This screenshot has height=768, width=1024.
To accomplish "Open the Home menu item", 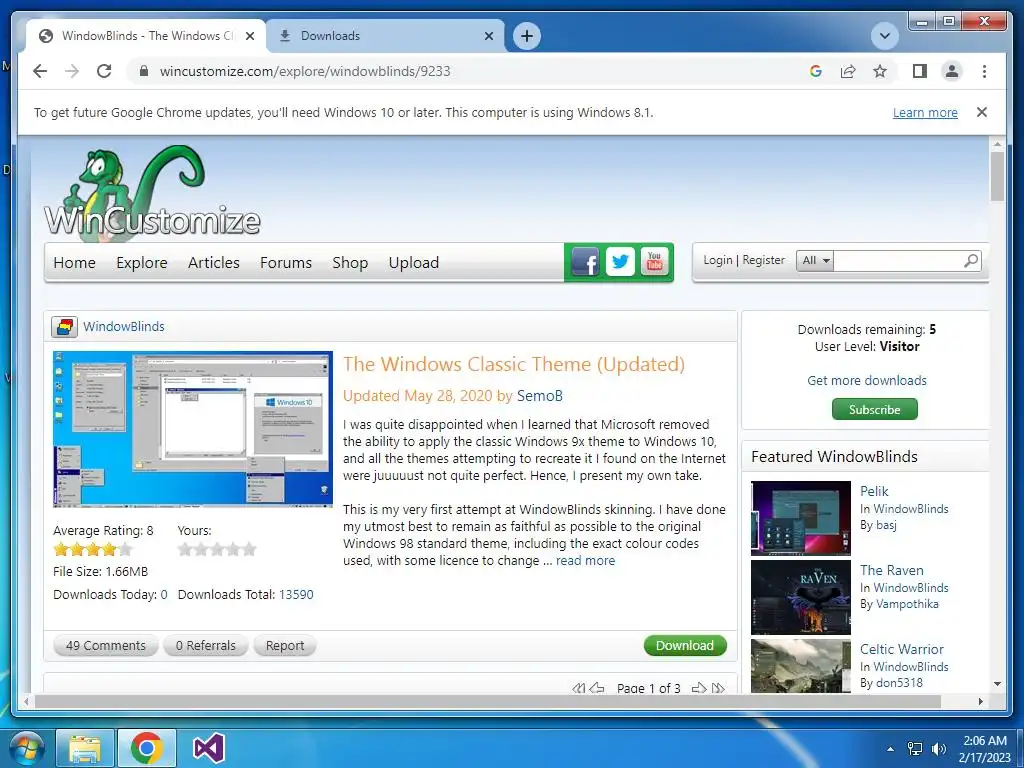I will (74, 263).
